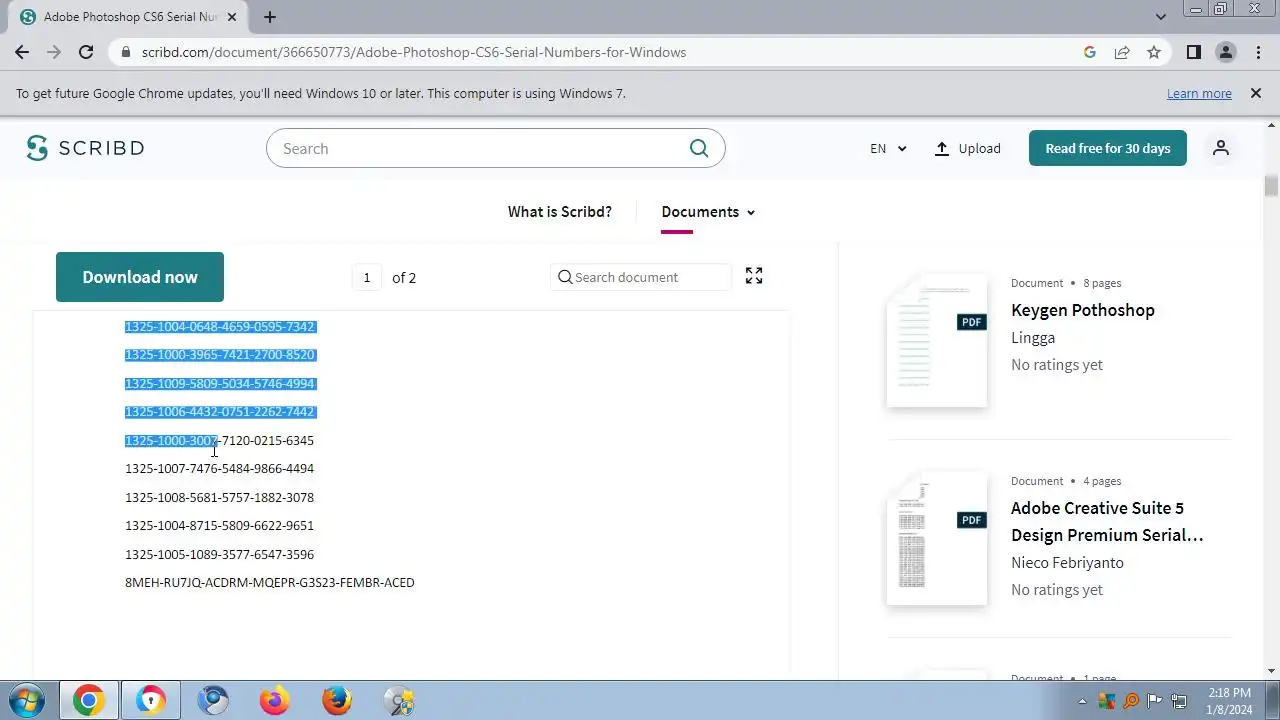Click the Google icon in address bar

pos(1090,52)
